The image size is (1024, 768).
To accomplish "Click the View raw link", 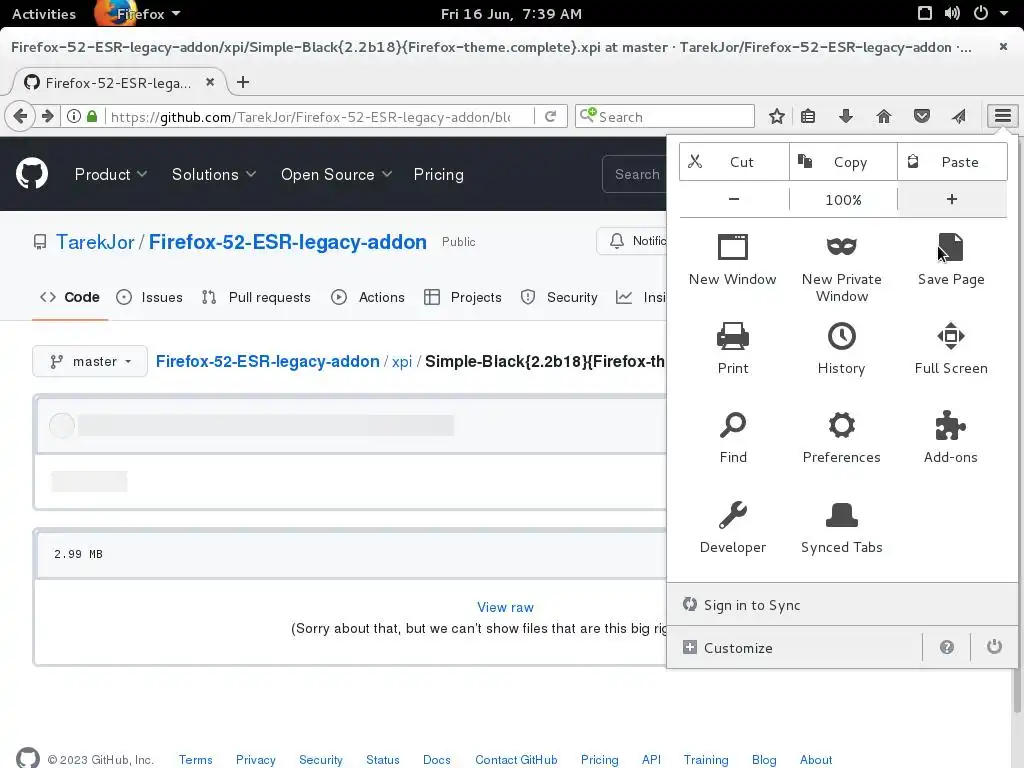I will click(x=505, y=607).
